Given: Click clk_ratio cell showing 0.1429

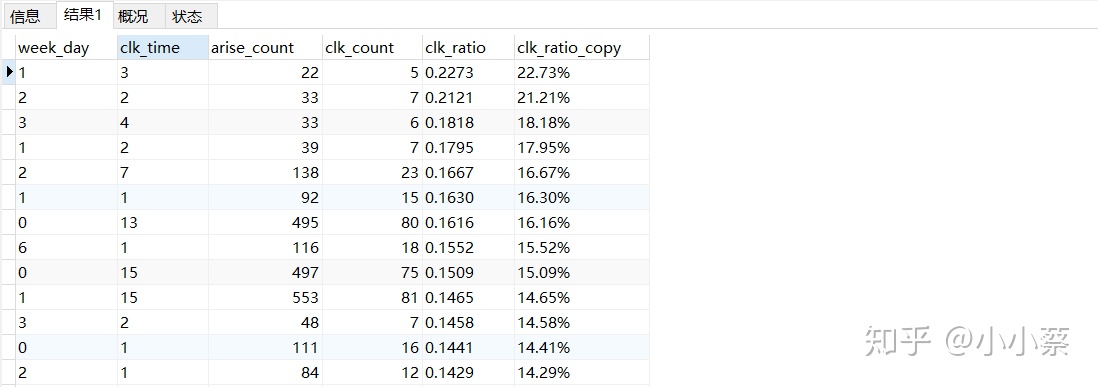Looking at the screenshot, I should click(x=468, y=372).
